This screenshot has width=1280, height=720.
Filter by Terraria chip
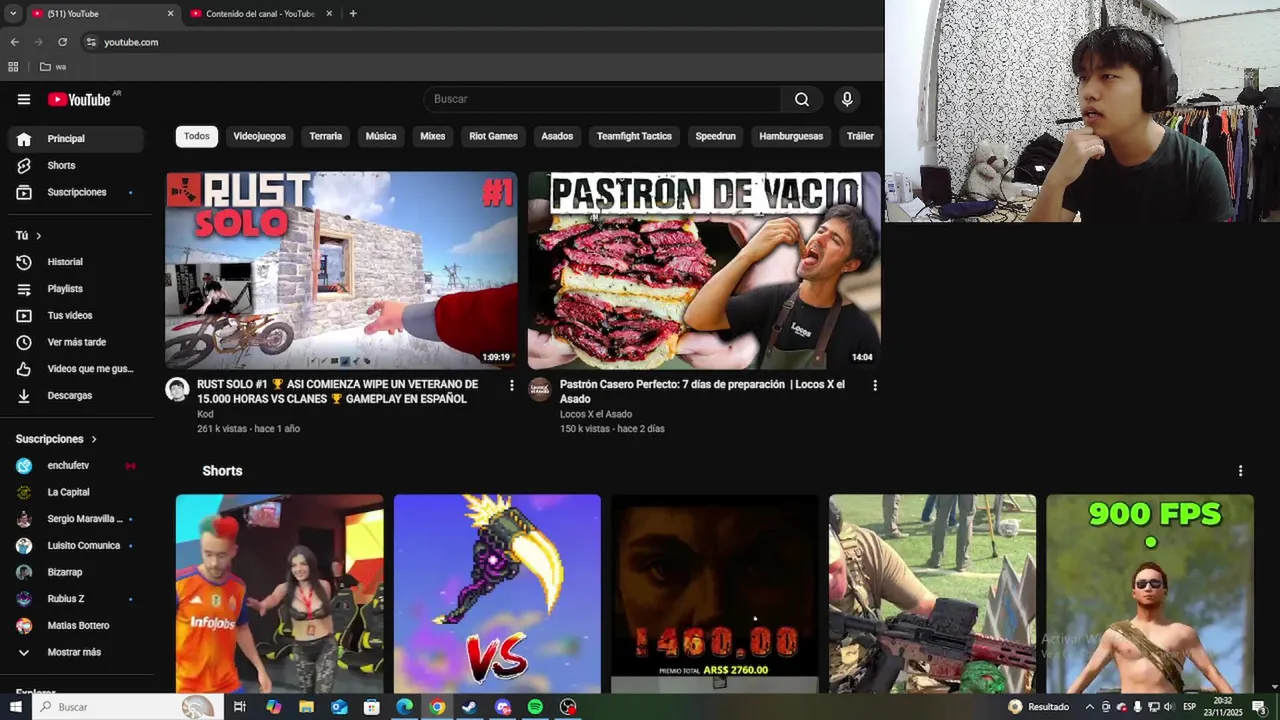tap(325, 136)
